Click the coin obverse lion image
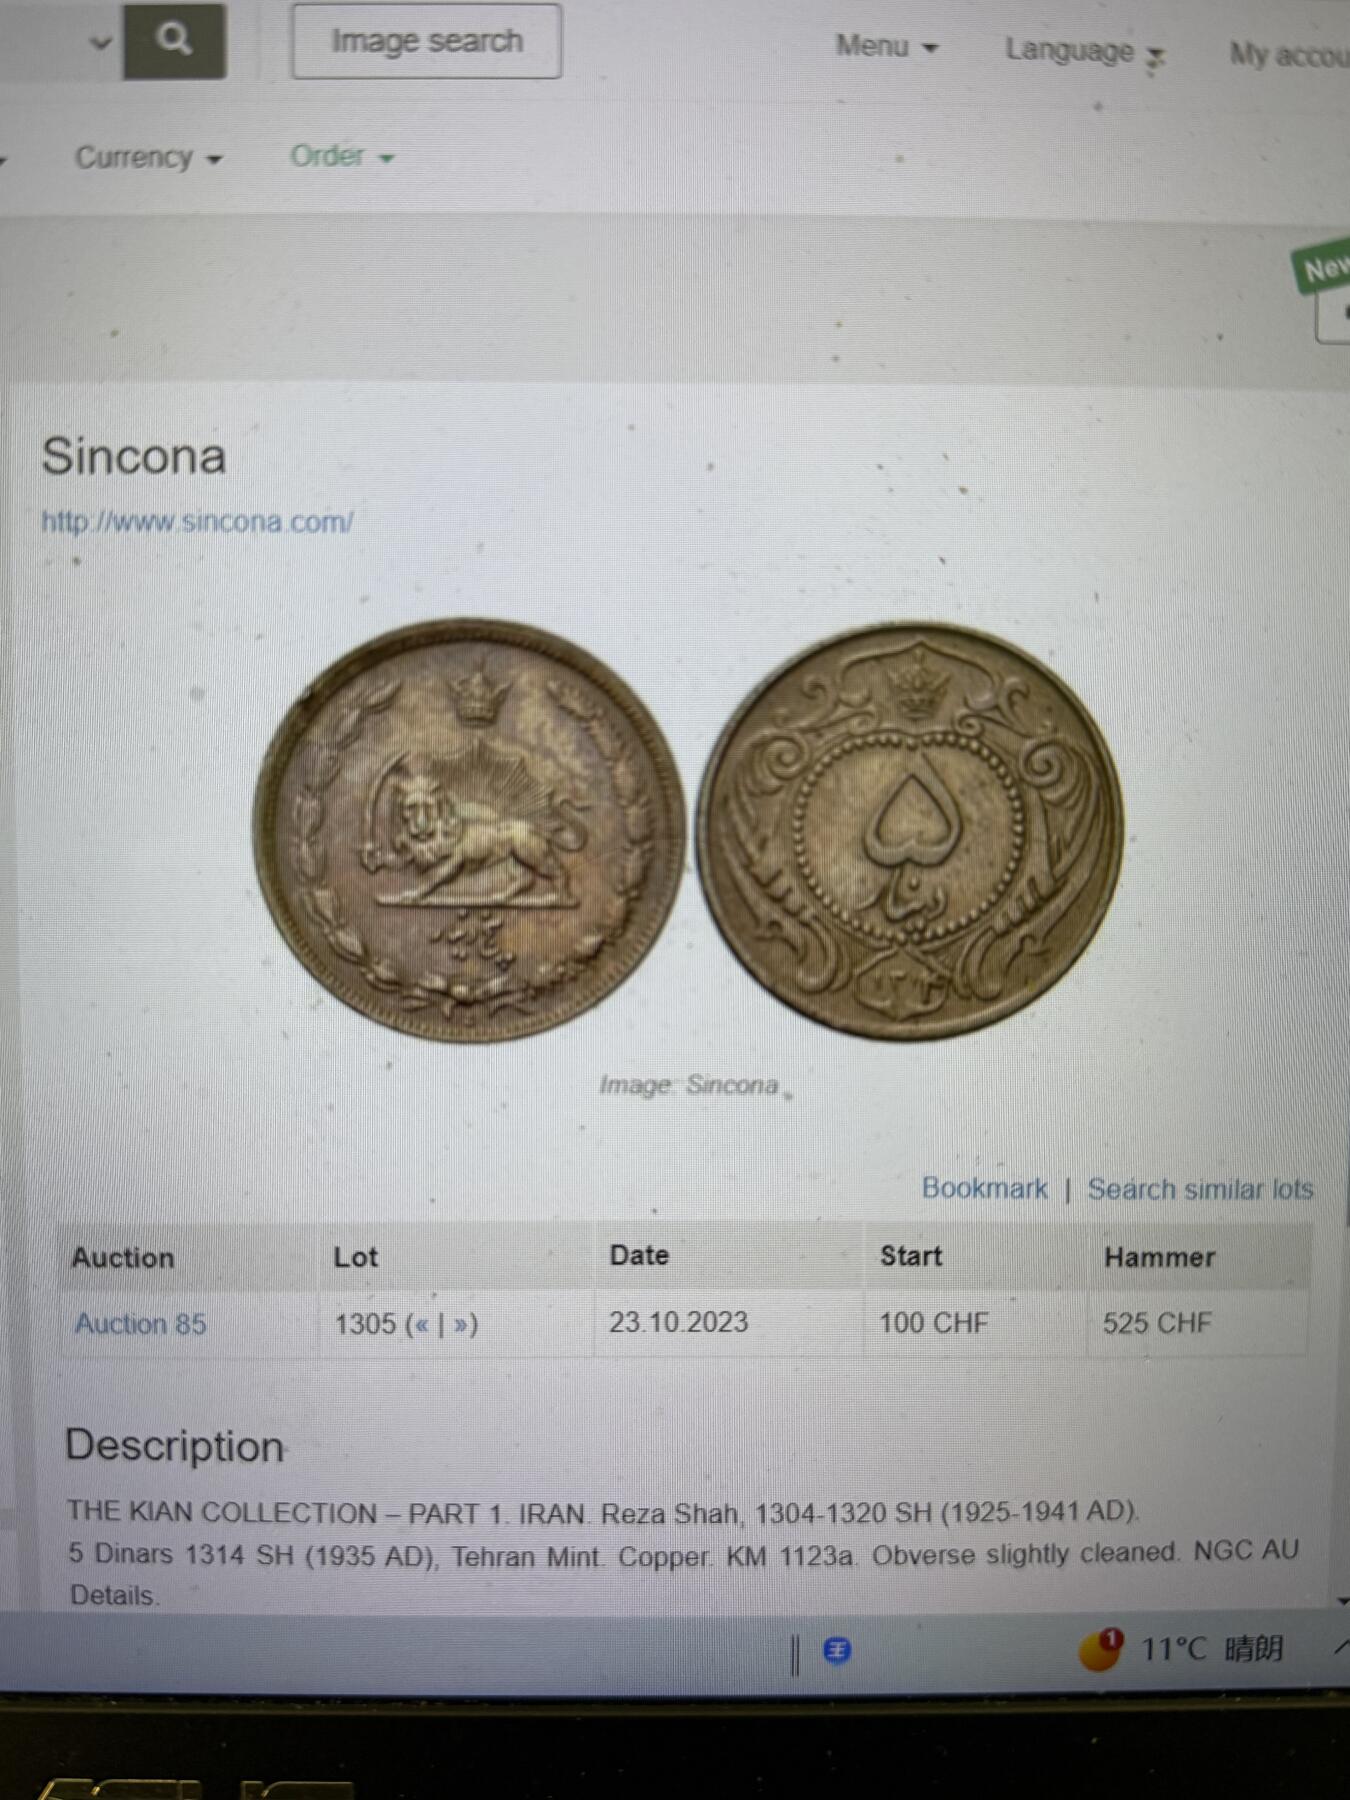 pos(468,830)
